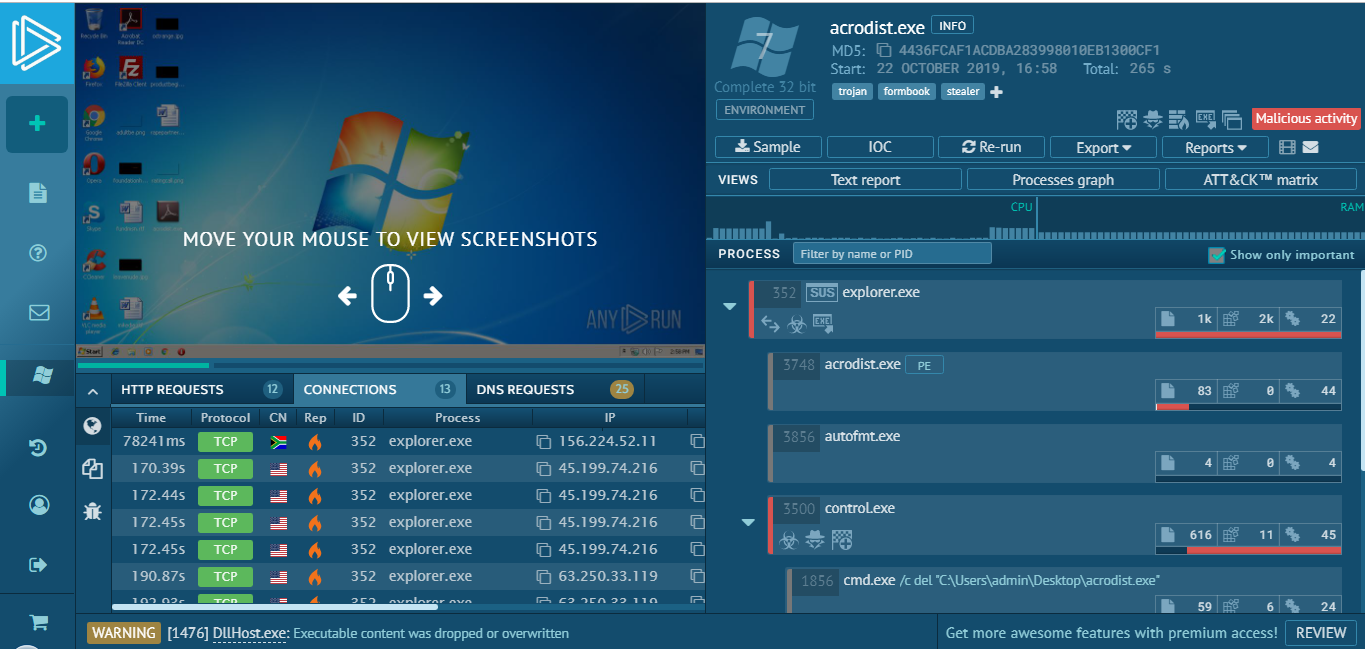The height and width of the screenshot is (649, 1365).
Task: Click the REVIEW button
Action: click(x=1321, y=633)
